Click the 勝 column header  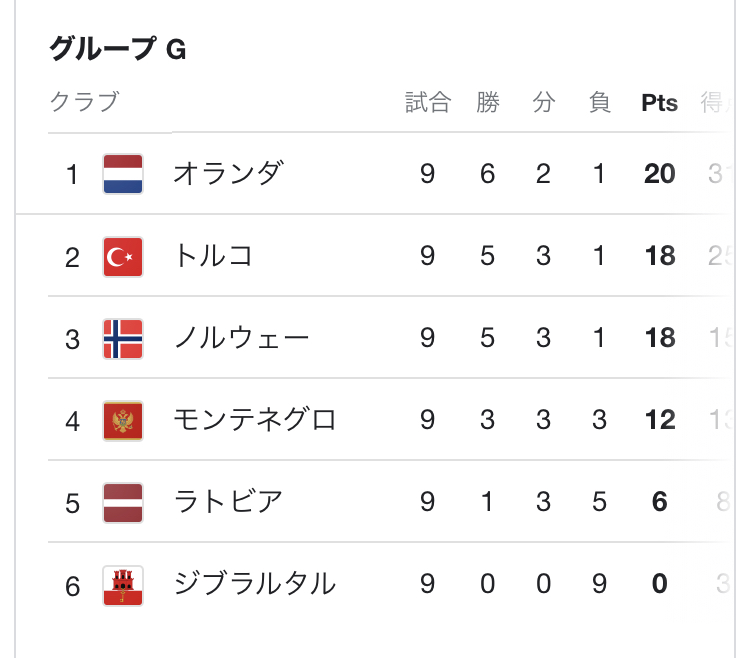(487, 102)
